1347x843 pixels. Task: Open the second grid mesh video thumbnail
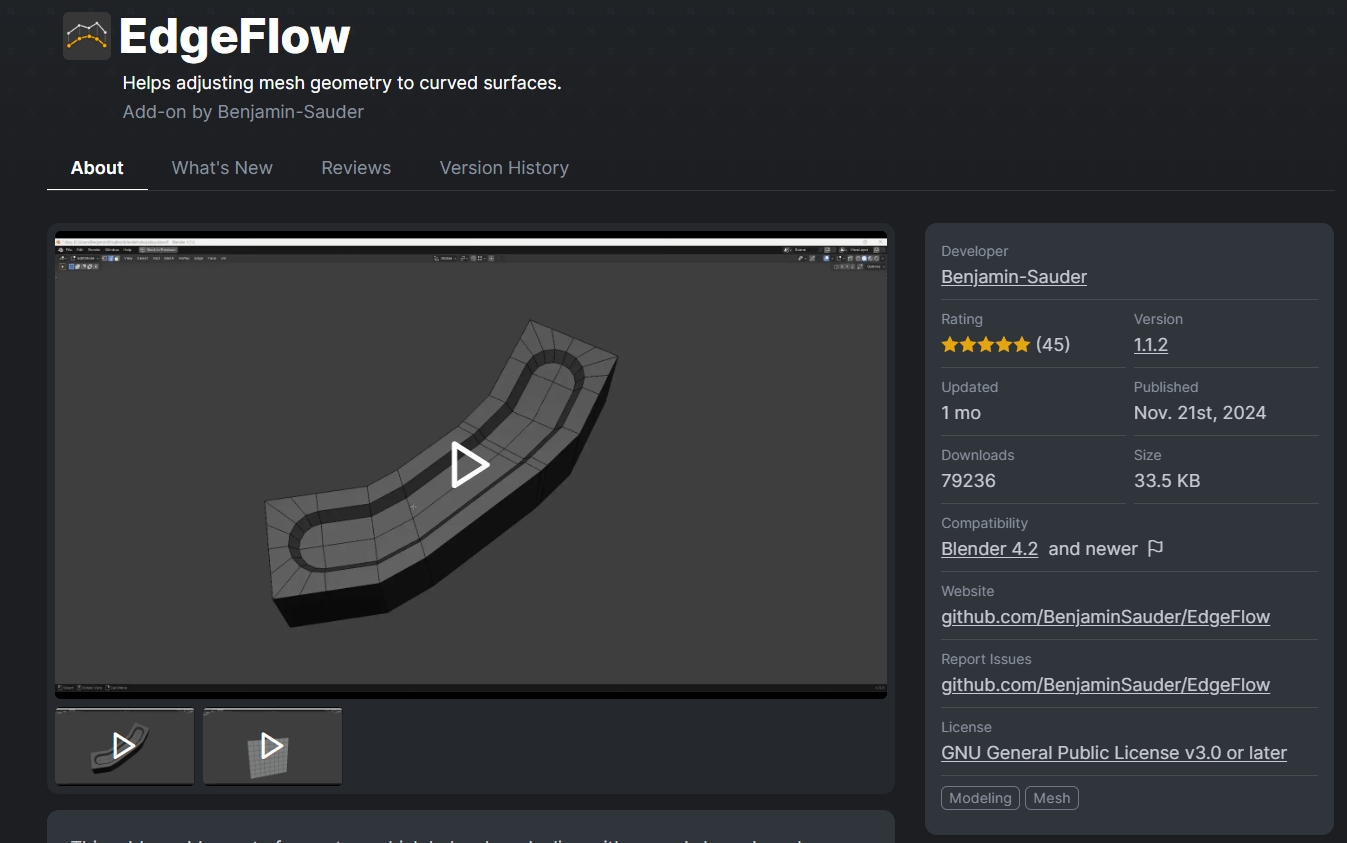pyautogui.click(x=272, y=746)
